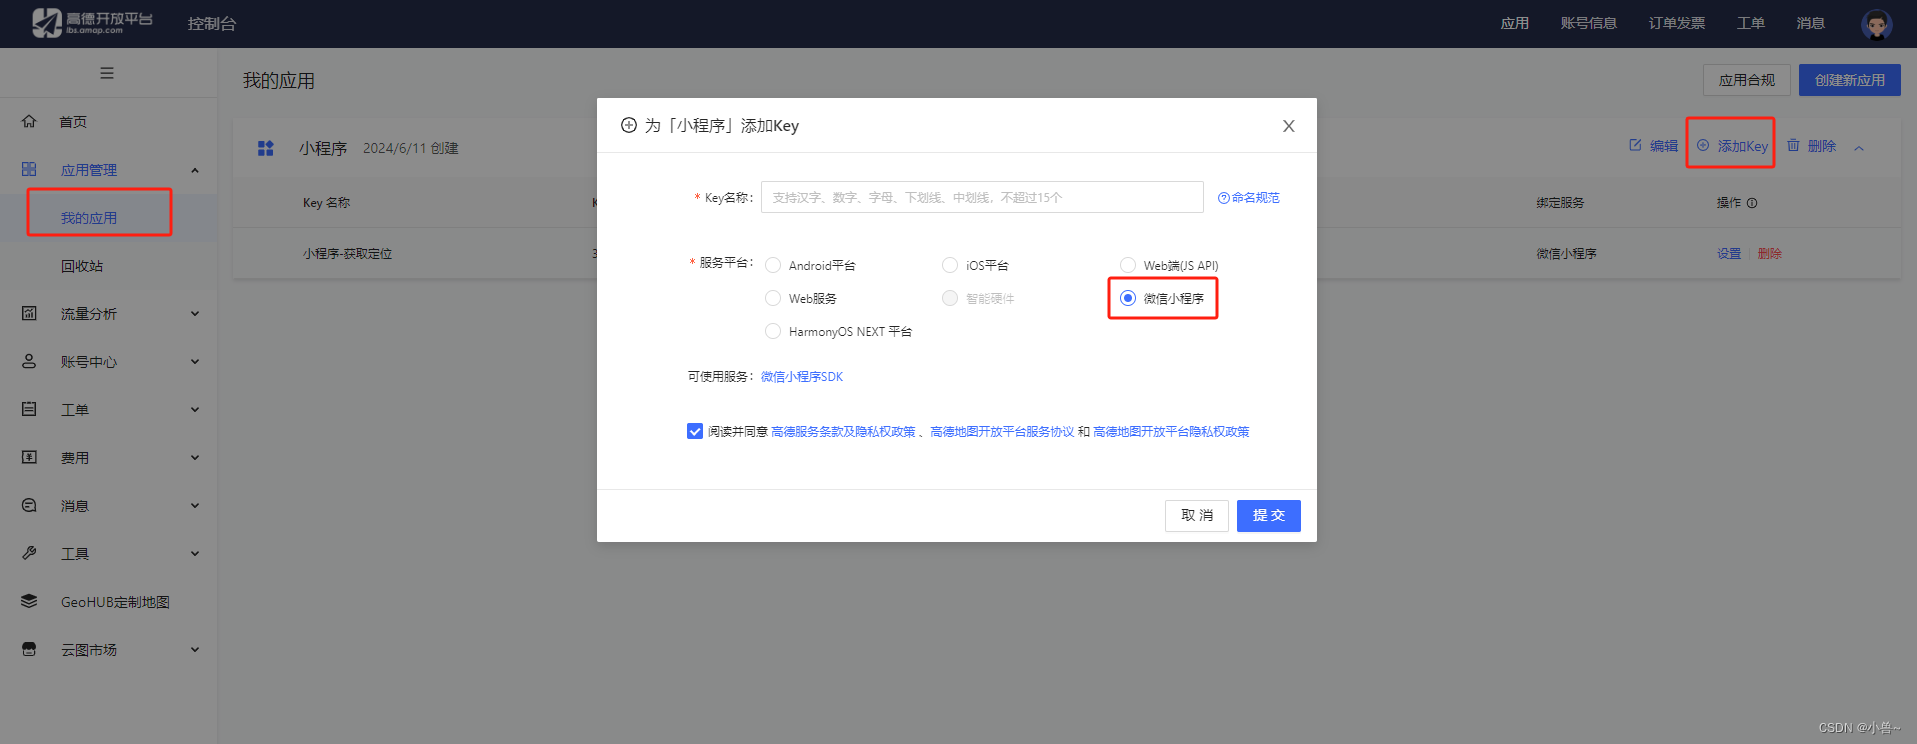Click the 添加Key plus icon
The height and width of the screenshot is (744, 1917).
point(1703,145)
